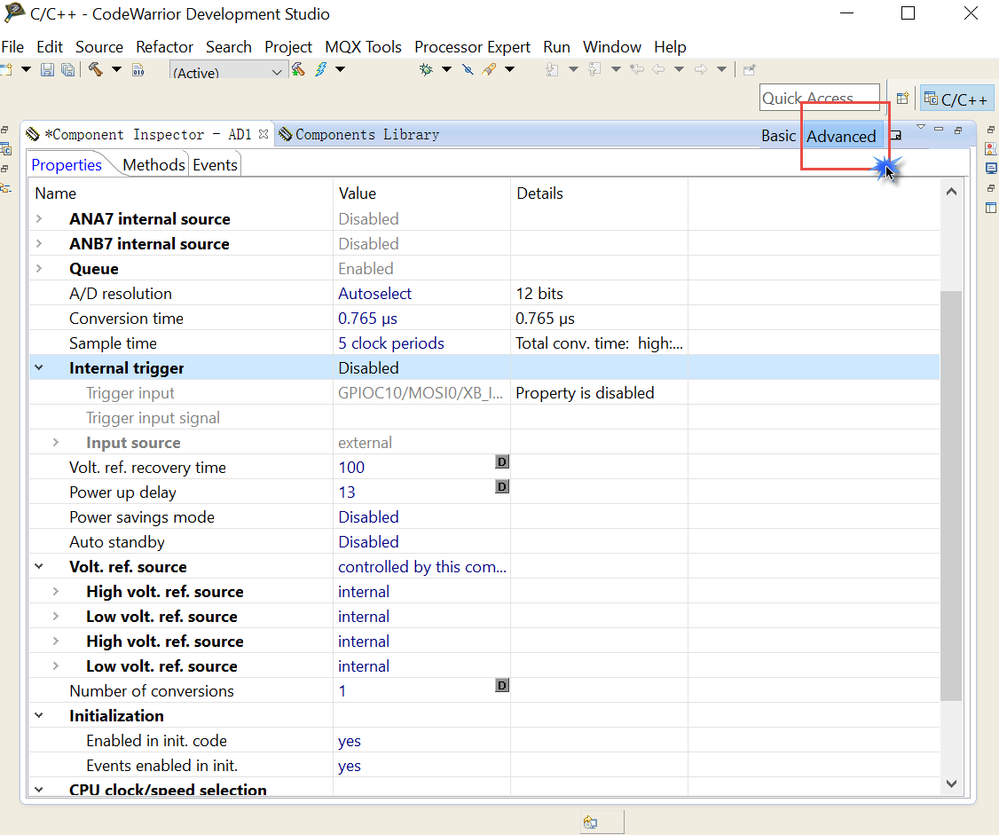This screenshot has width=999, height=835.
Task: Open the lightning flash dropdown arrow
Action: click(340, 69)
